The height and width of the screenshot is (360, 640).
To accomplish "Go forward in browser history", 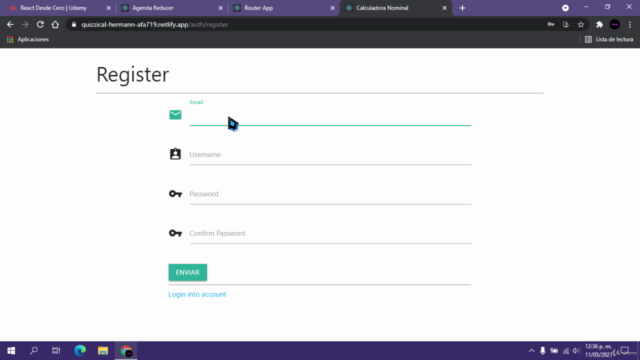I will pos(25,24).
